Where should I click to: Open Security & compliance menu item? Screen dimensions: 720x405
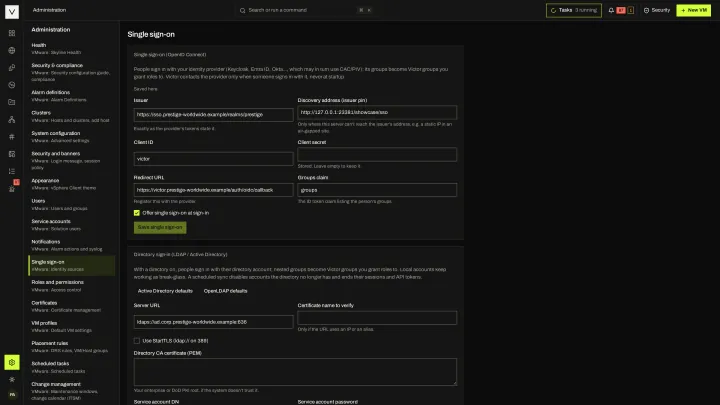click(72, 72)
